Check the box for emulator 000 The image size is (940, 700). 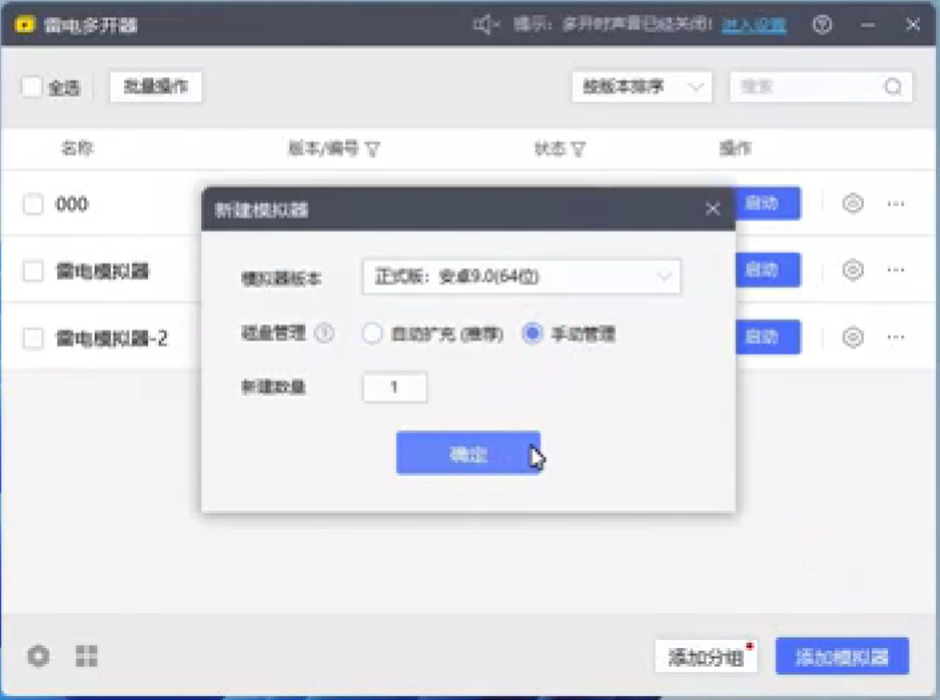pyautogui.click(x=32, y=204)
